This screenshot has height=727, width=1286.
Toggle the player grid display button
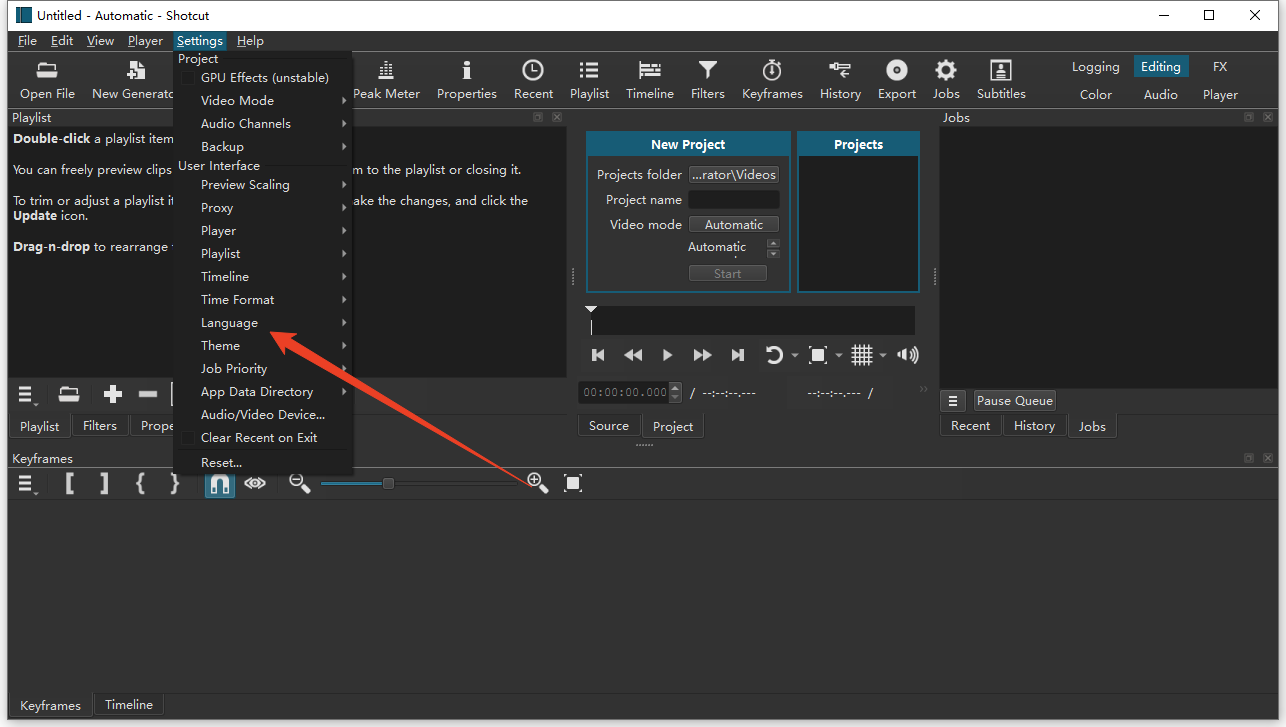(862, 355)
